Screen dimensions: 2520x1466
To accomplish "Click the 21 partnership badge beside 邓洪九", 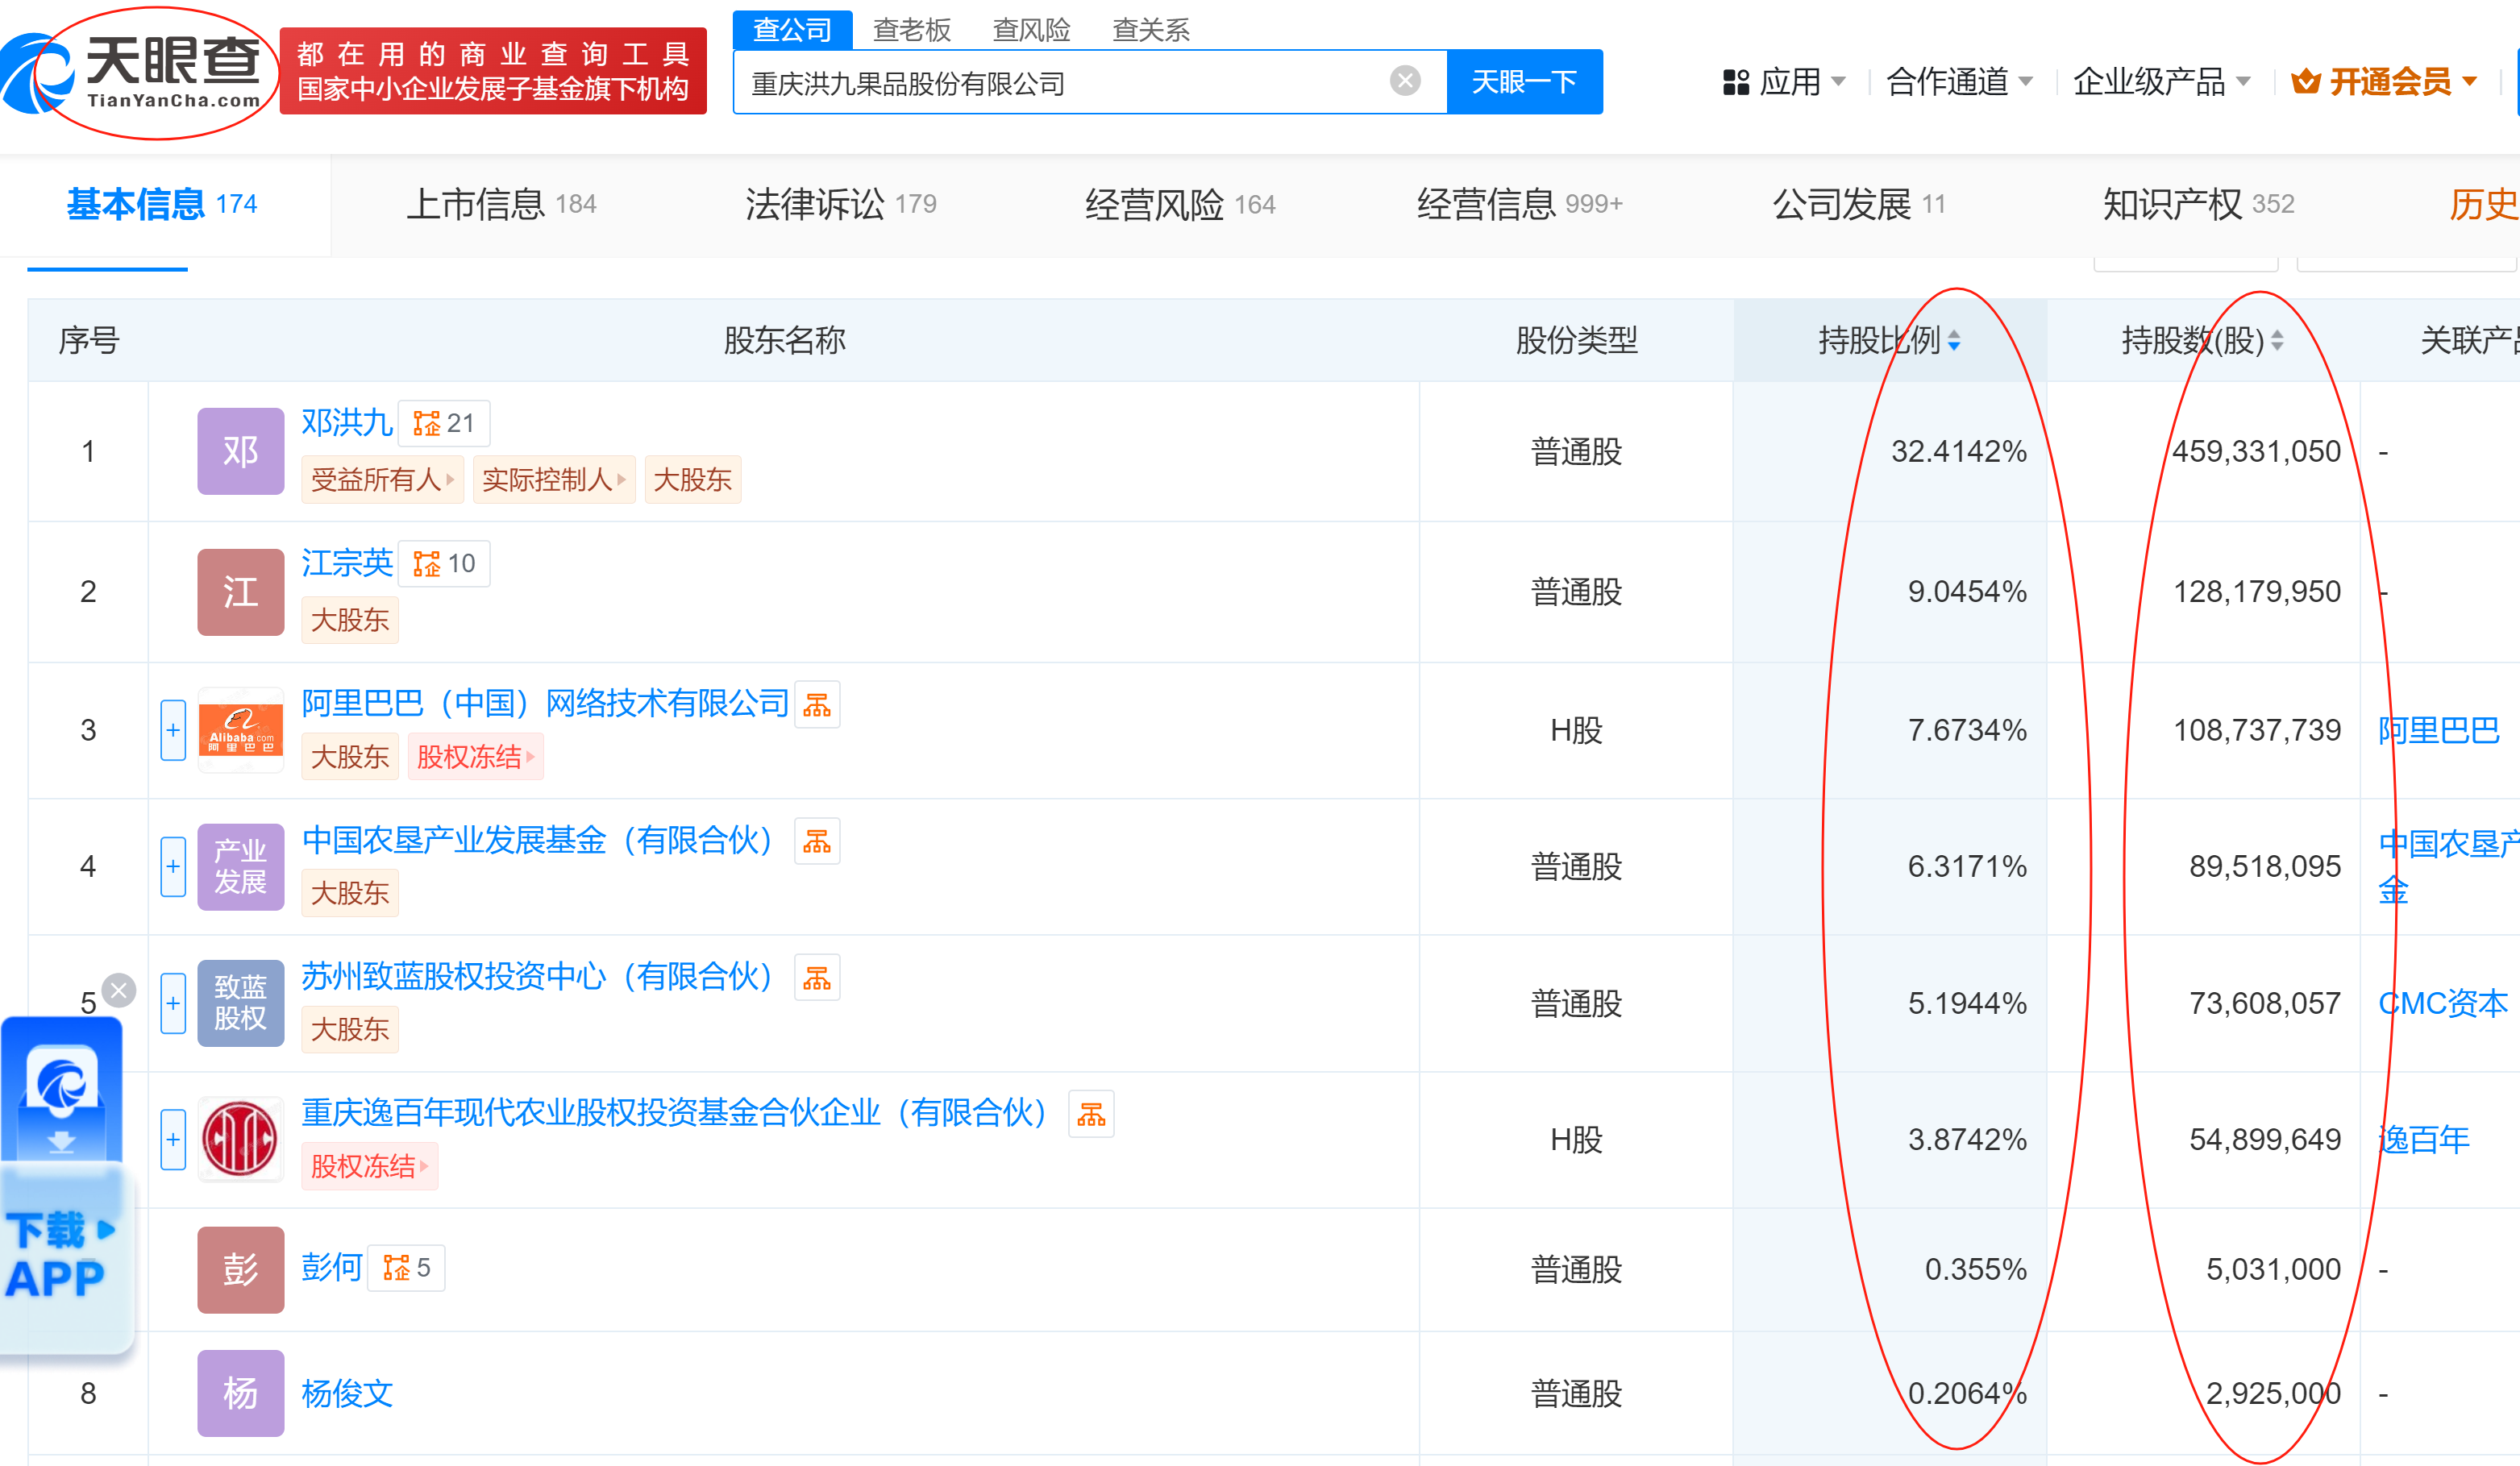I will point(443,423).
